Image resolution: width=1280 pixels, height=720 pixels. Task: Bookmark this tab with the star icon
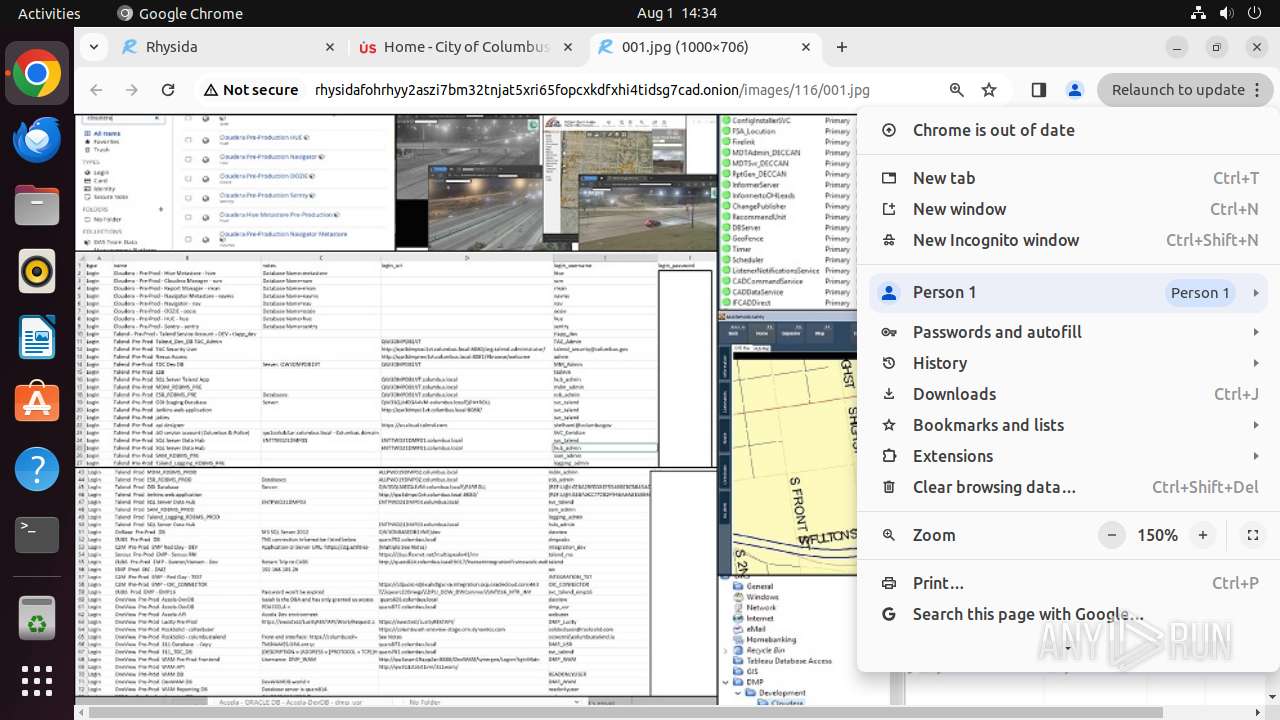point(989,90)
